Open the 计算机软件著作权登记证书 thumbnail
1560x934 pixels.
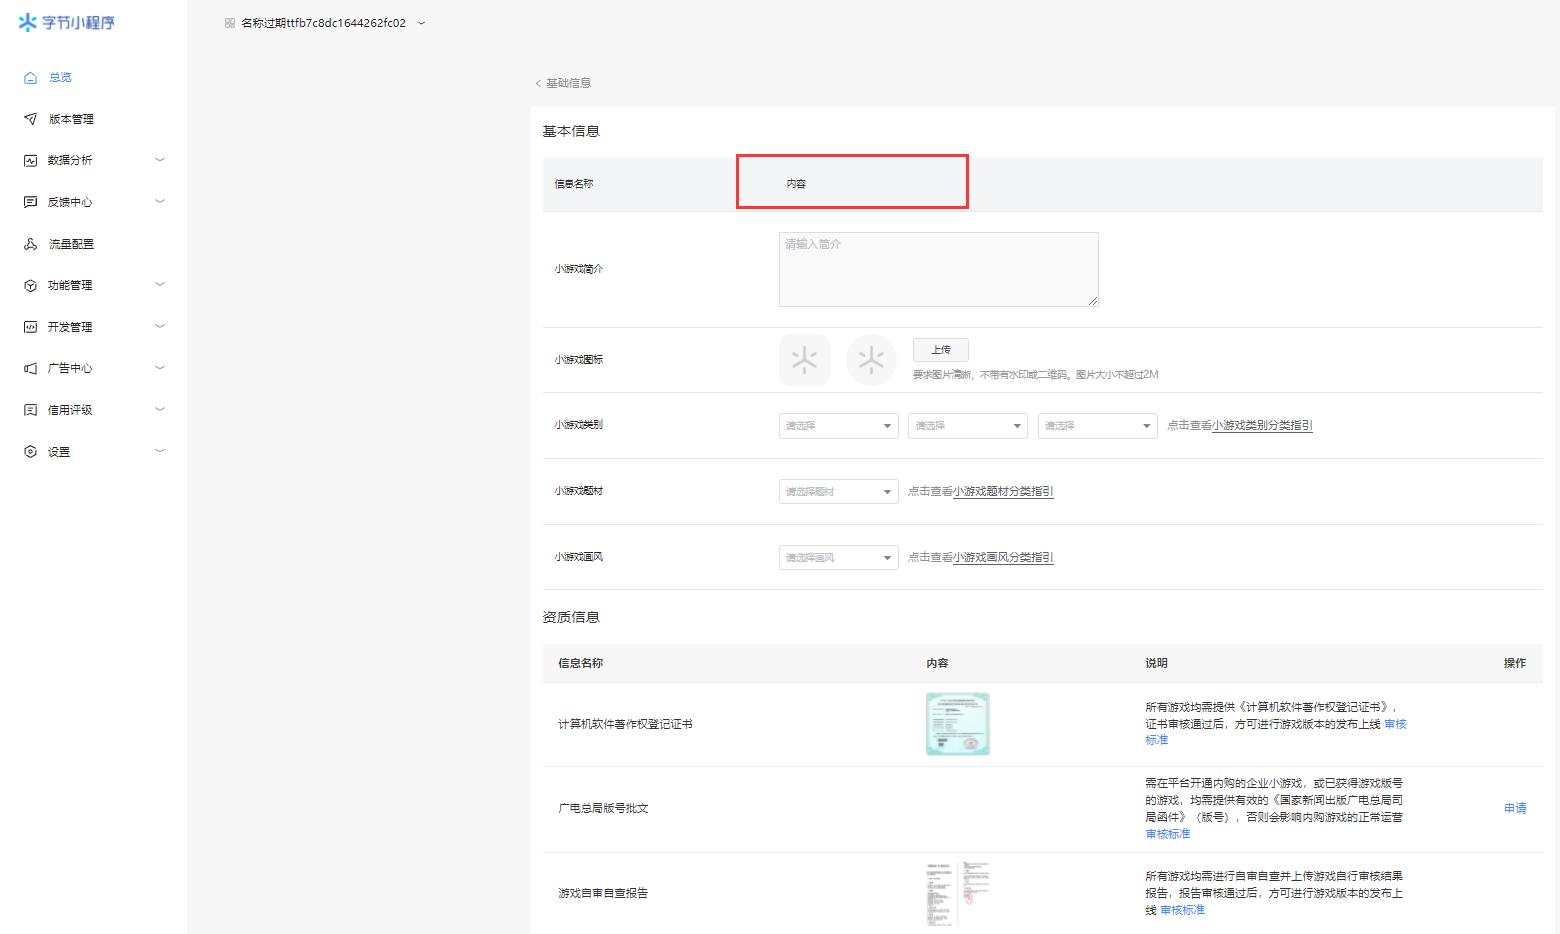click(x=957, y=723)
